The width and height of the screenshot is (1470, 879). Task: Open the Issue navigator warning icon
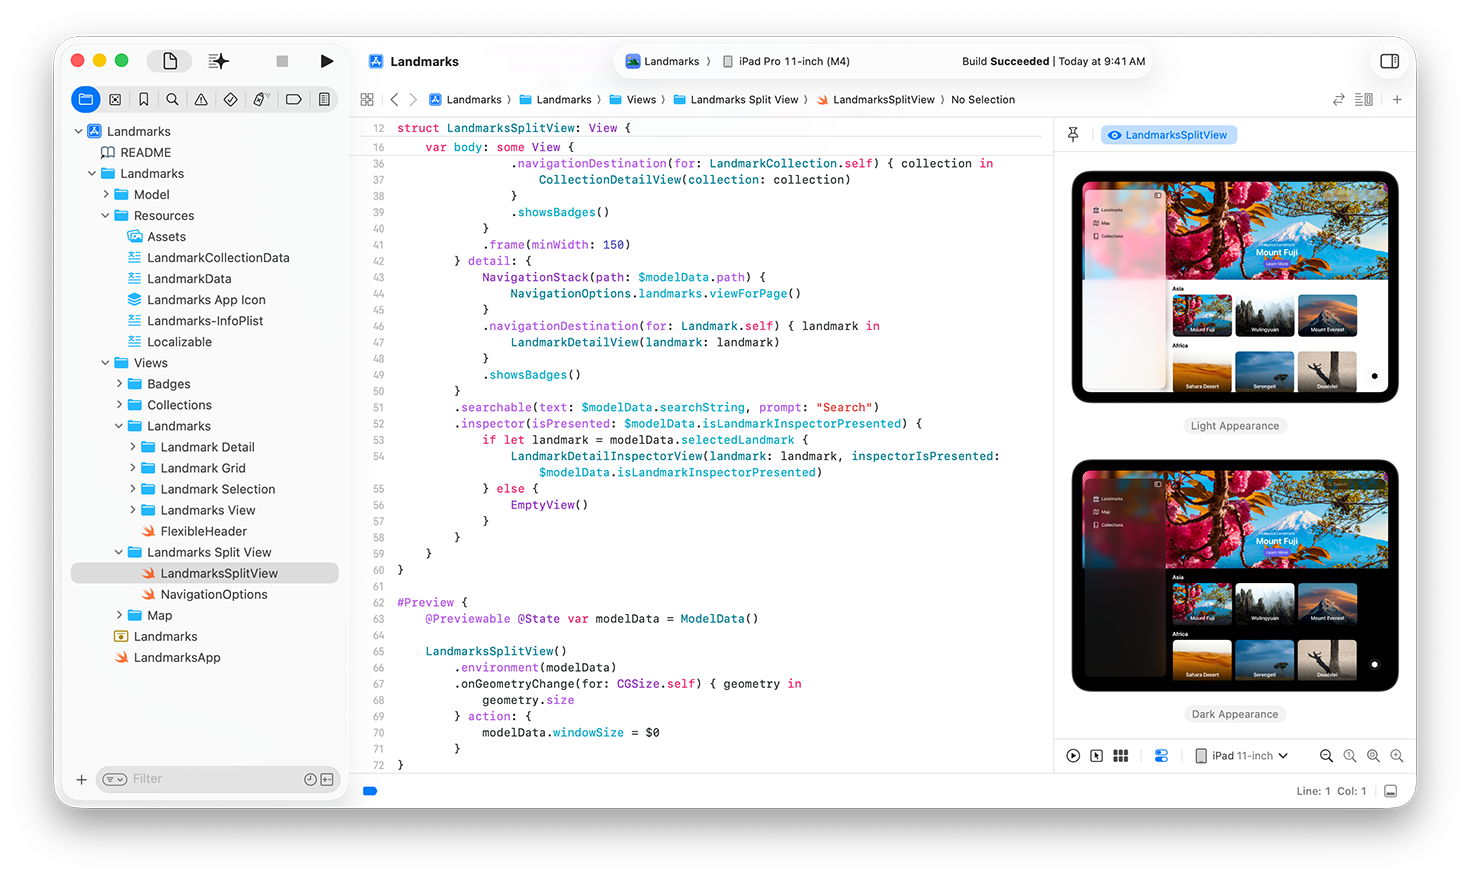(201, 100)
